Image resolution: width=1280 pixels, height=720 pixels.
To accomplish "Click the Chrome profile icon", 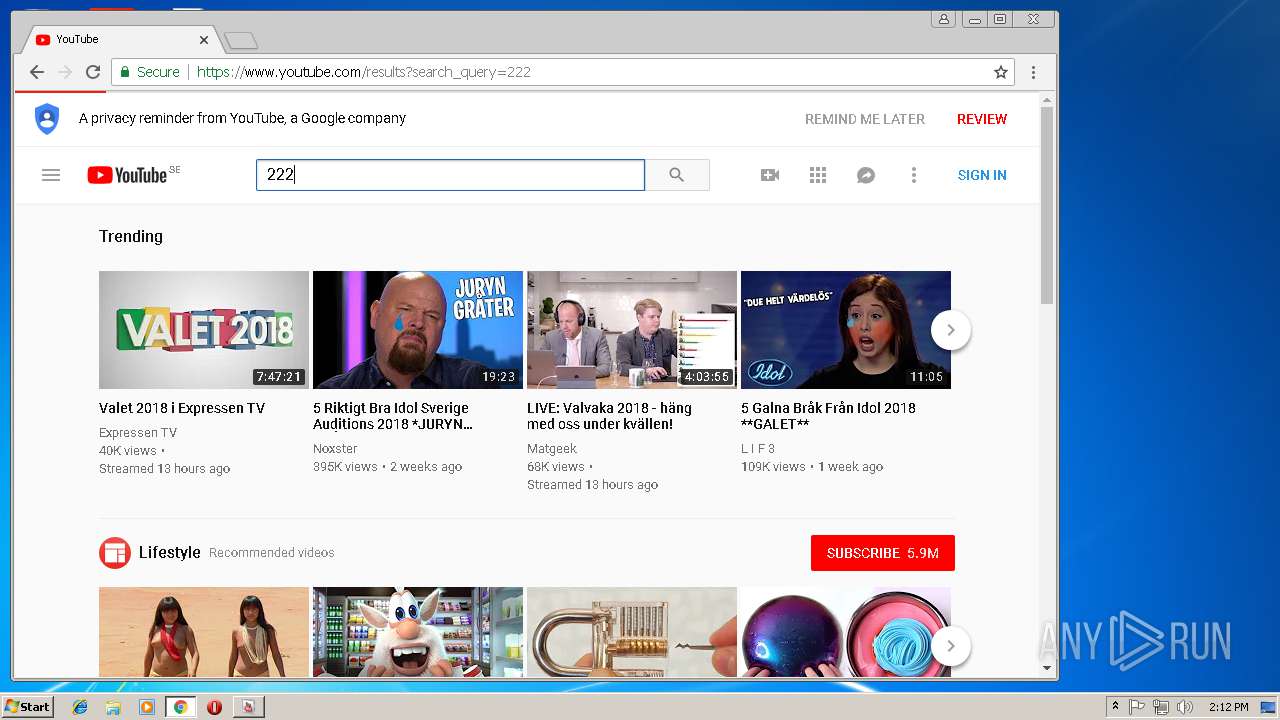I will tap(943, 19).
